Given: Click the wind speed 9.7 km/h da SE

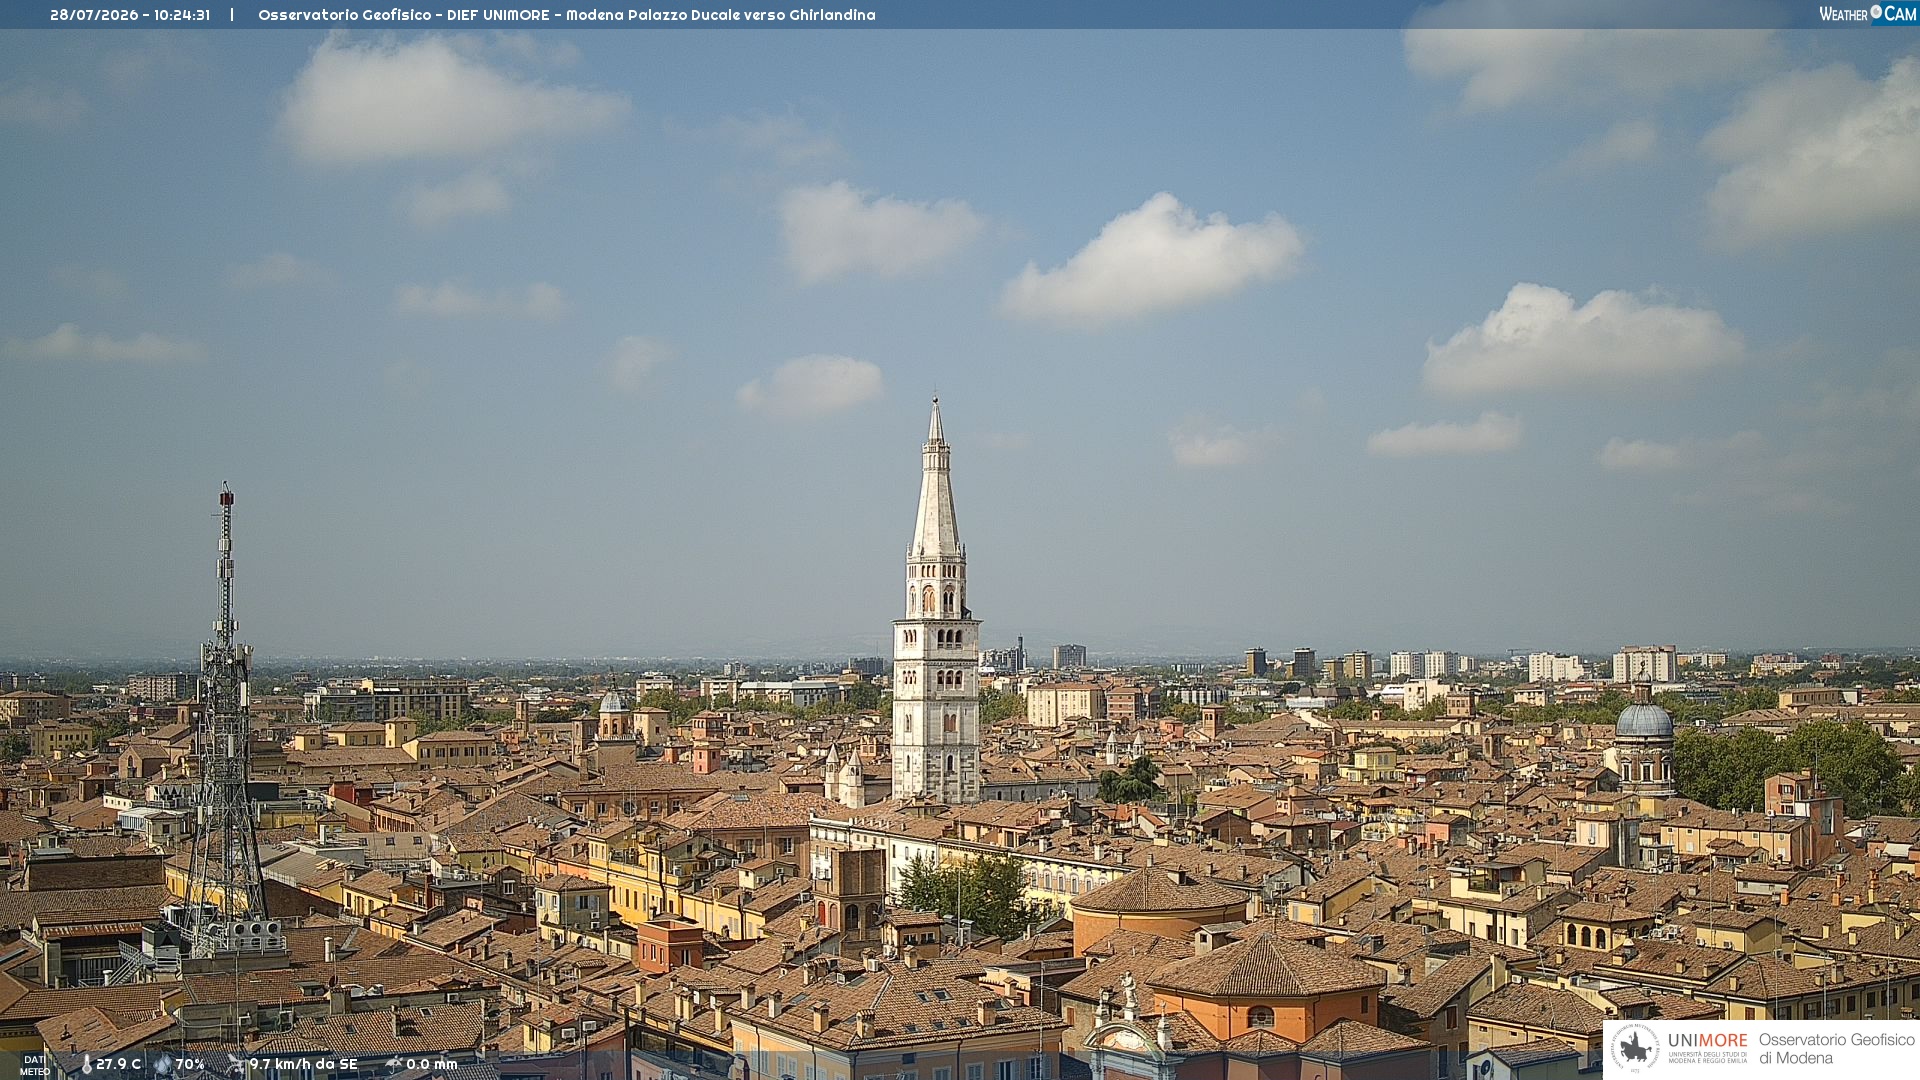Looking at the screenshot, I should coord(303,1064).
